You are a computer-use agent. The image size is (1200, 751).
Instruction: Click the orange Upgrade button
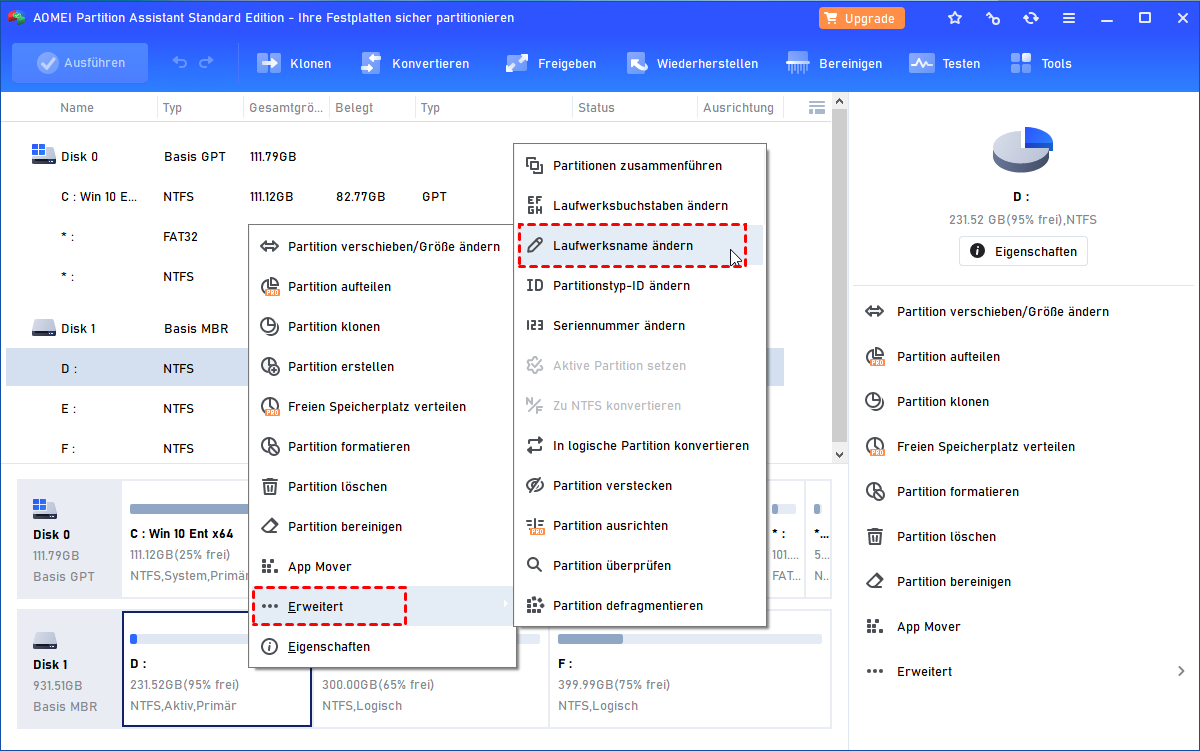point(862,18)
